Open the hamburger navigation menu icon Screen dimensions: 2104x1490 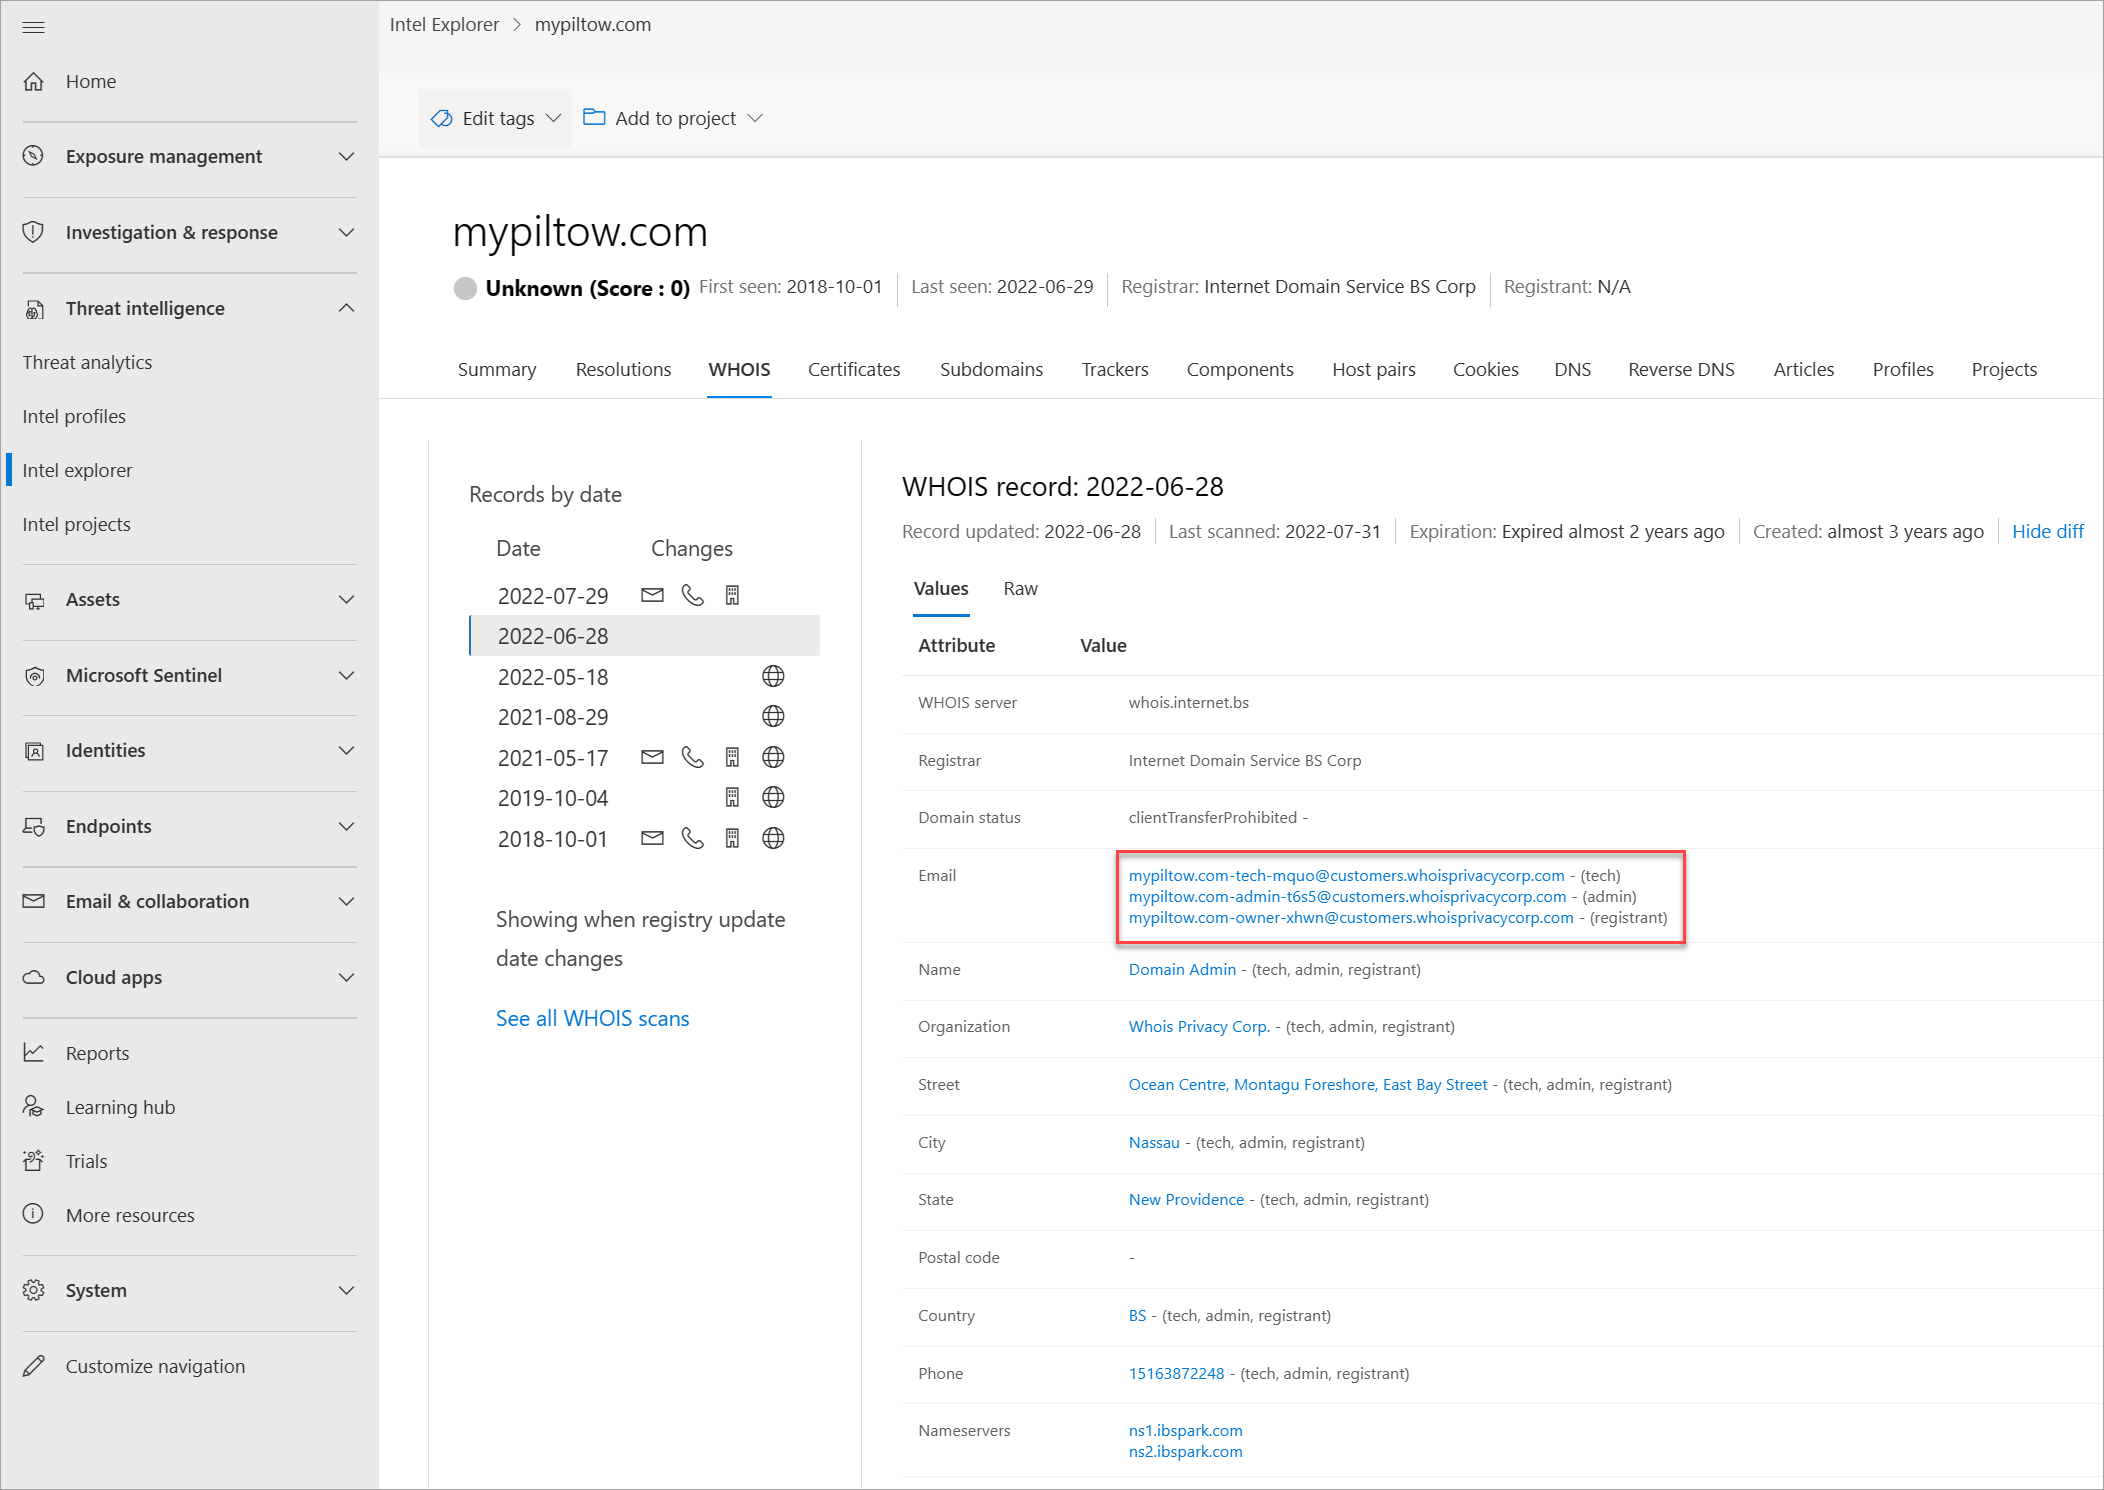[34, 27]
